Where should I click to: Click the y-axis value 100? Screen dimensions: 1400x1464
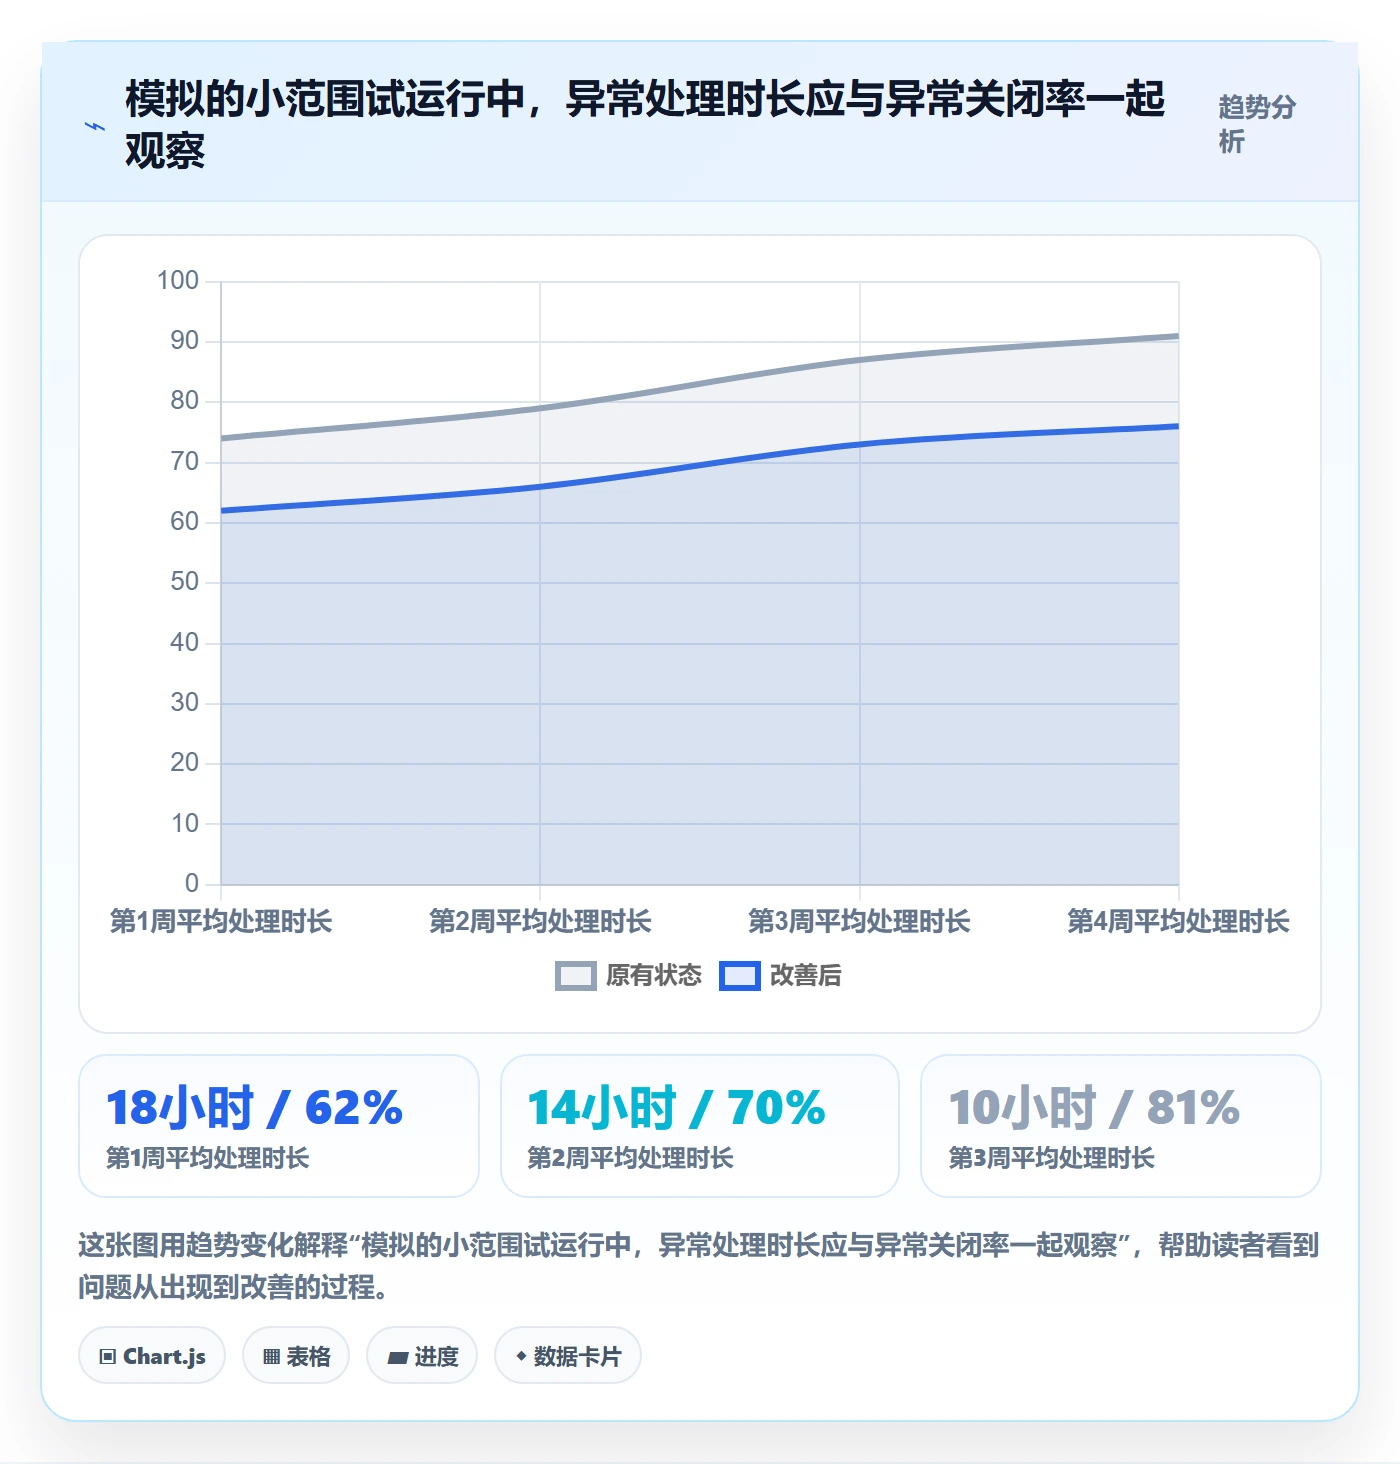click(x=178, y=280)
